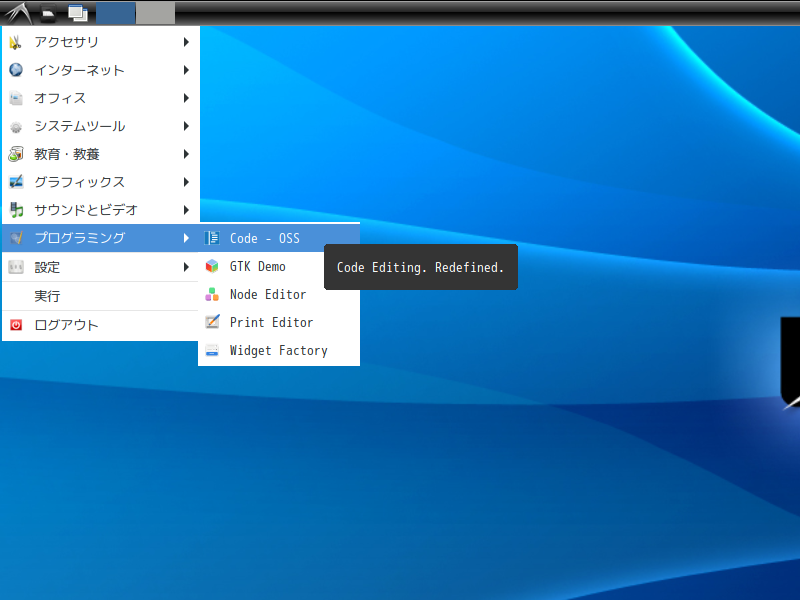Switch to the first workspace in pager
The height and width of the screenshot is (600, 800).
pyautogui.click(x=116, y=13)
